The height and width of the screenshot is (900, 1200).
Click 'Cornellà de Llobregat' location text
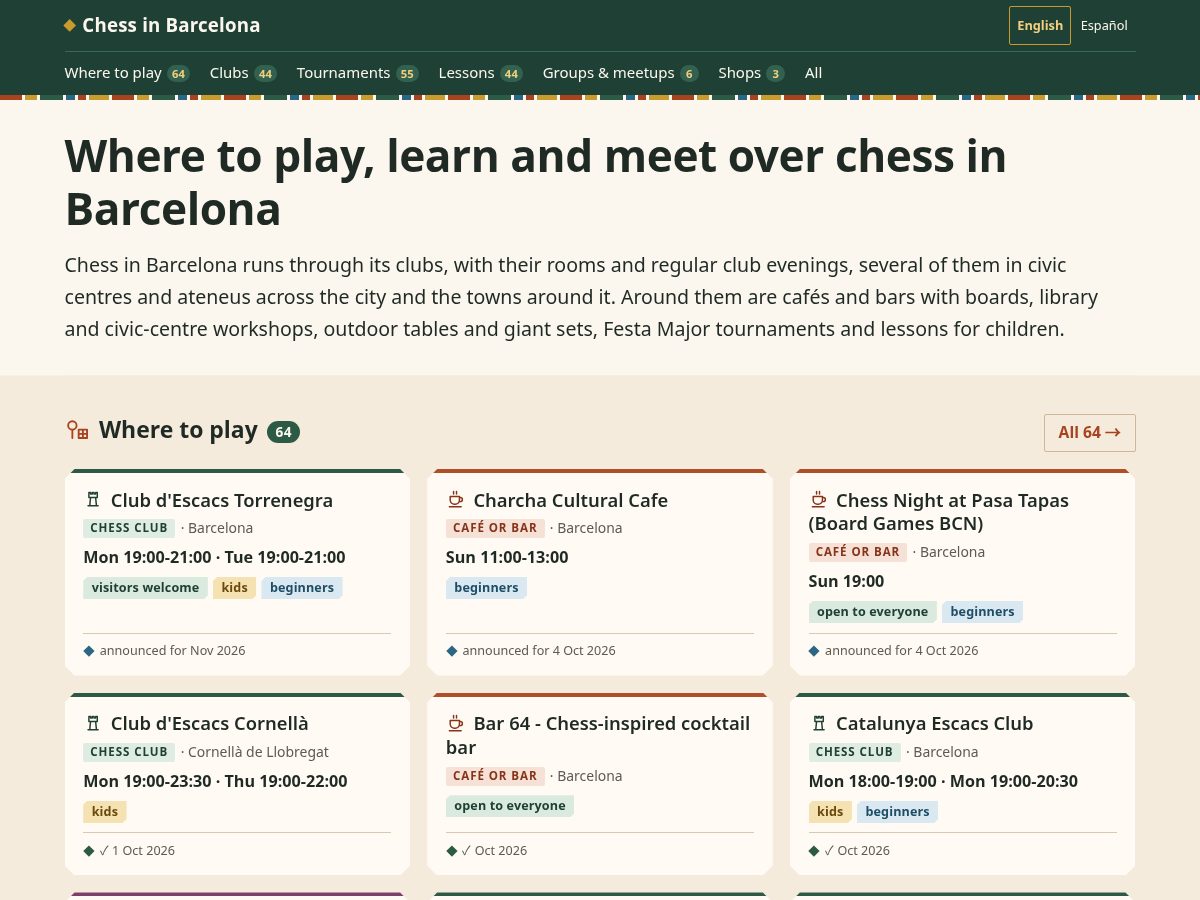click(x=258, y=752)
